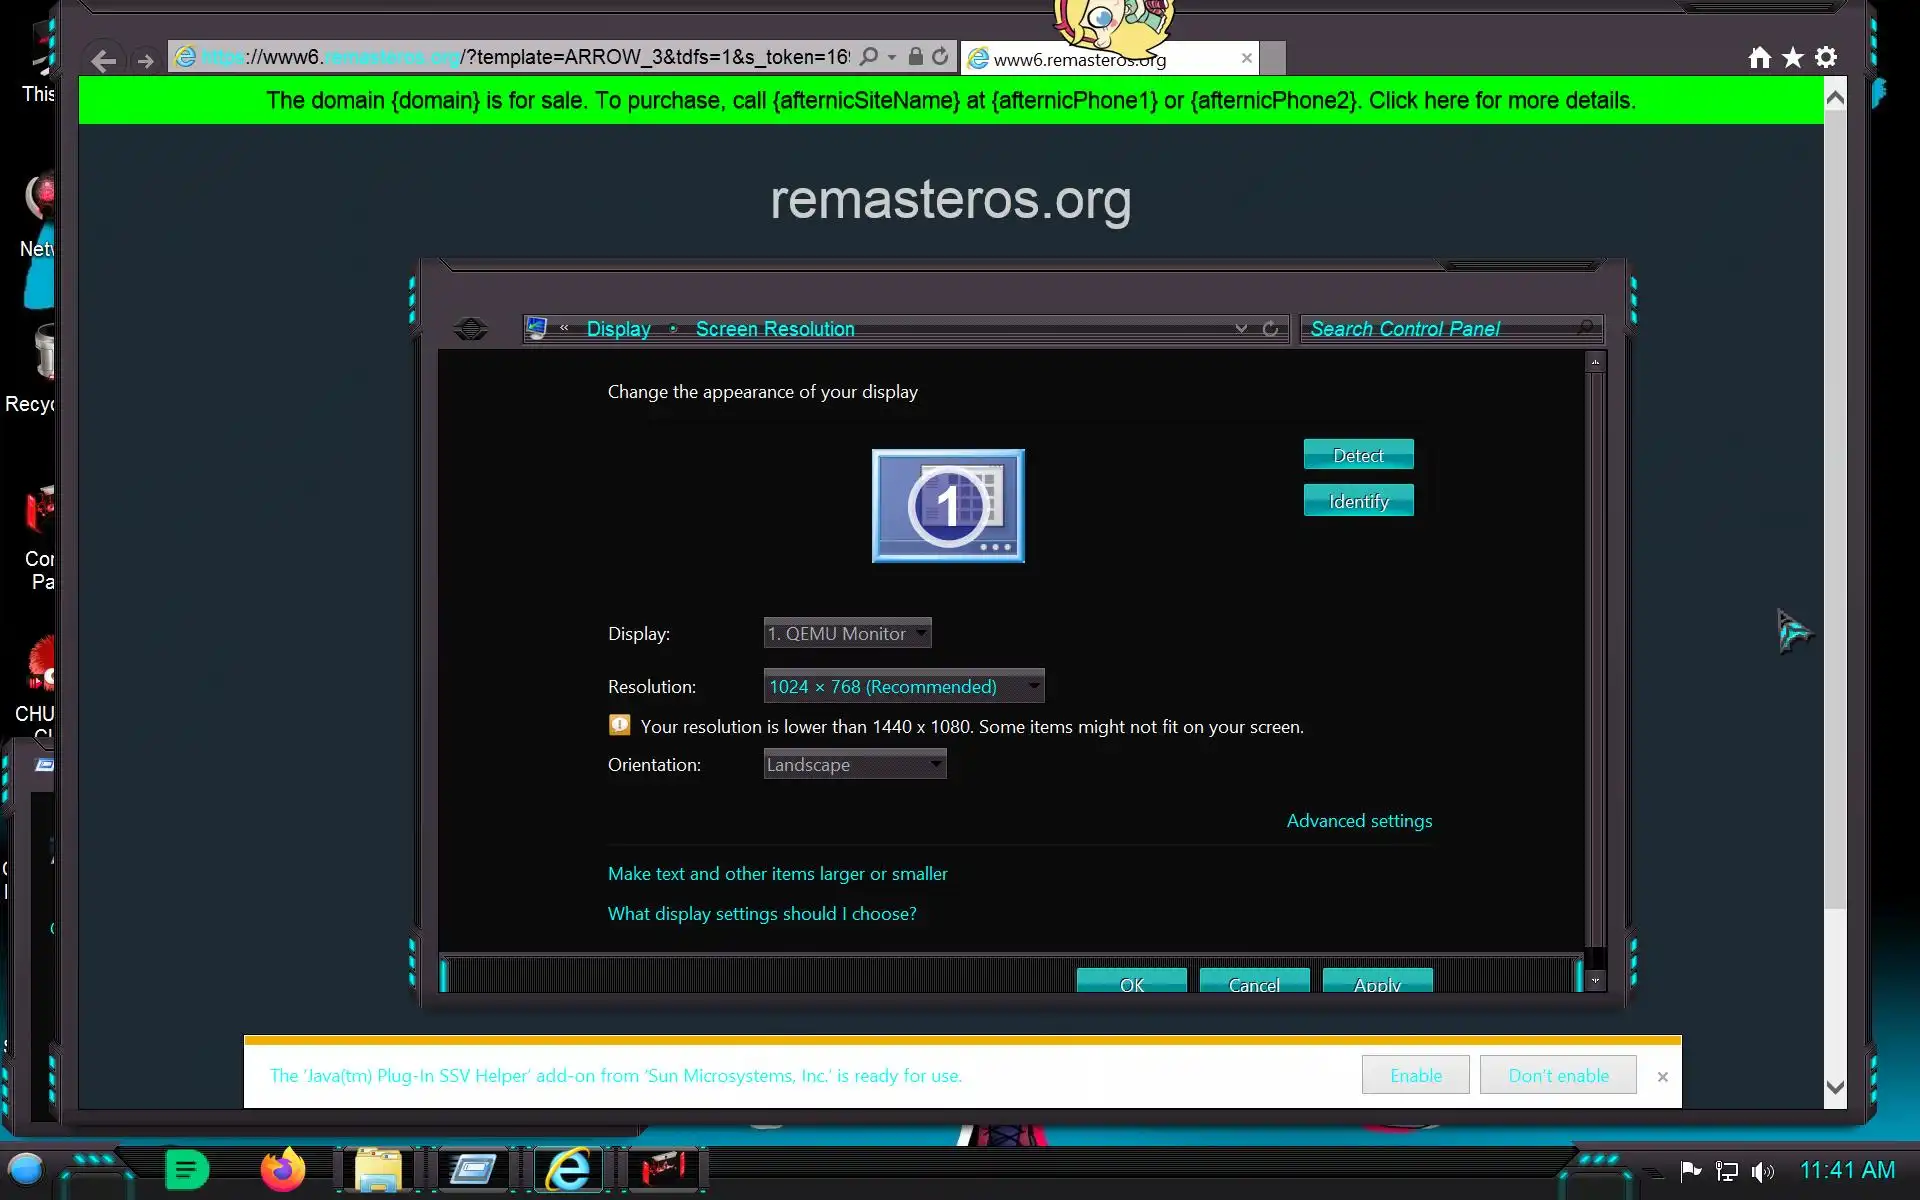Click Enable on the add-on notification
This screenshot has width=1920, height=1200.
click(x=1415, y=1076)
